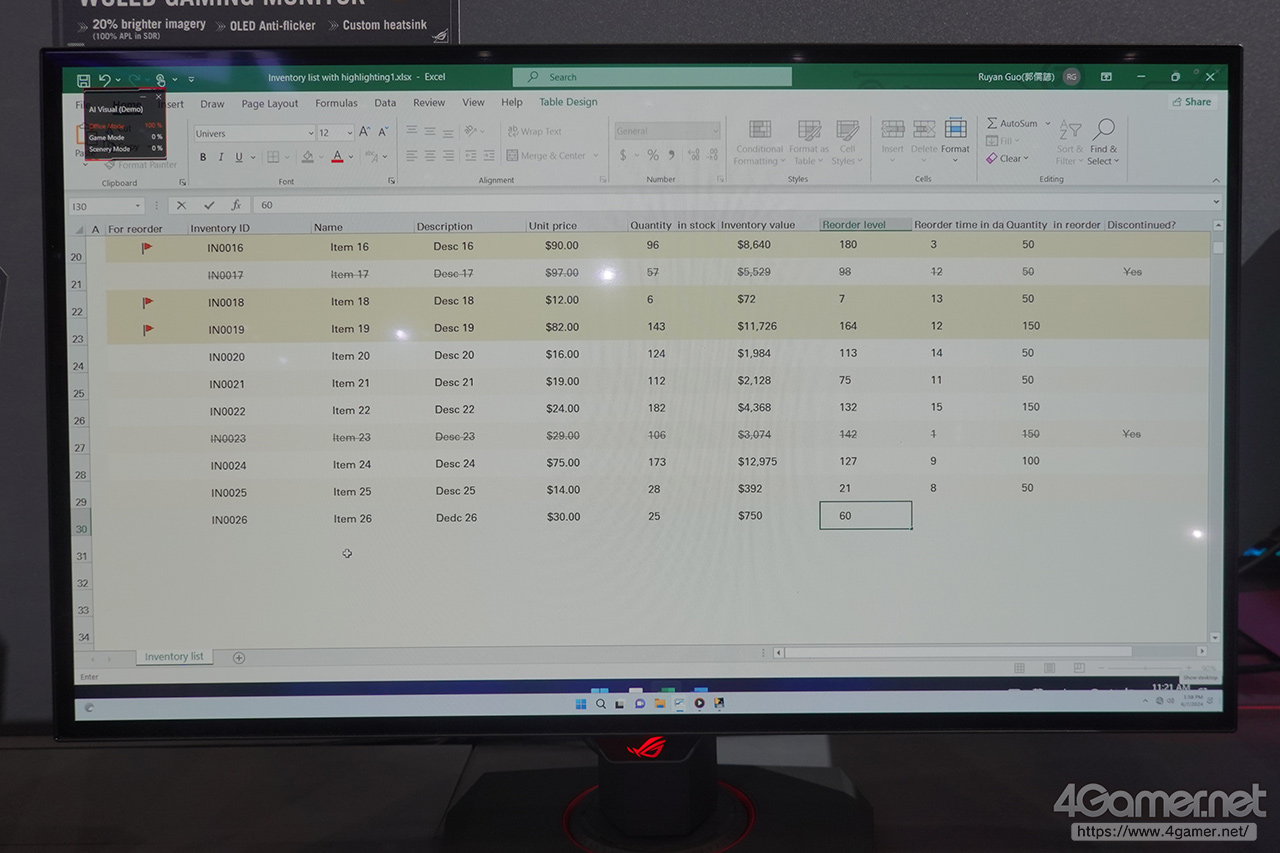The width and height of the screenshot is (1280, 853).
Task: Open the font size dropdown
Action: point(349,133)
